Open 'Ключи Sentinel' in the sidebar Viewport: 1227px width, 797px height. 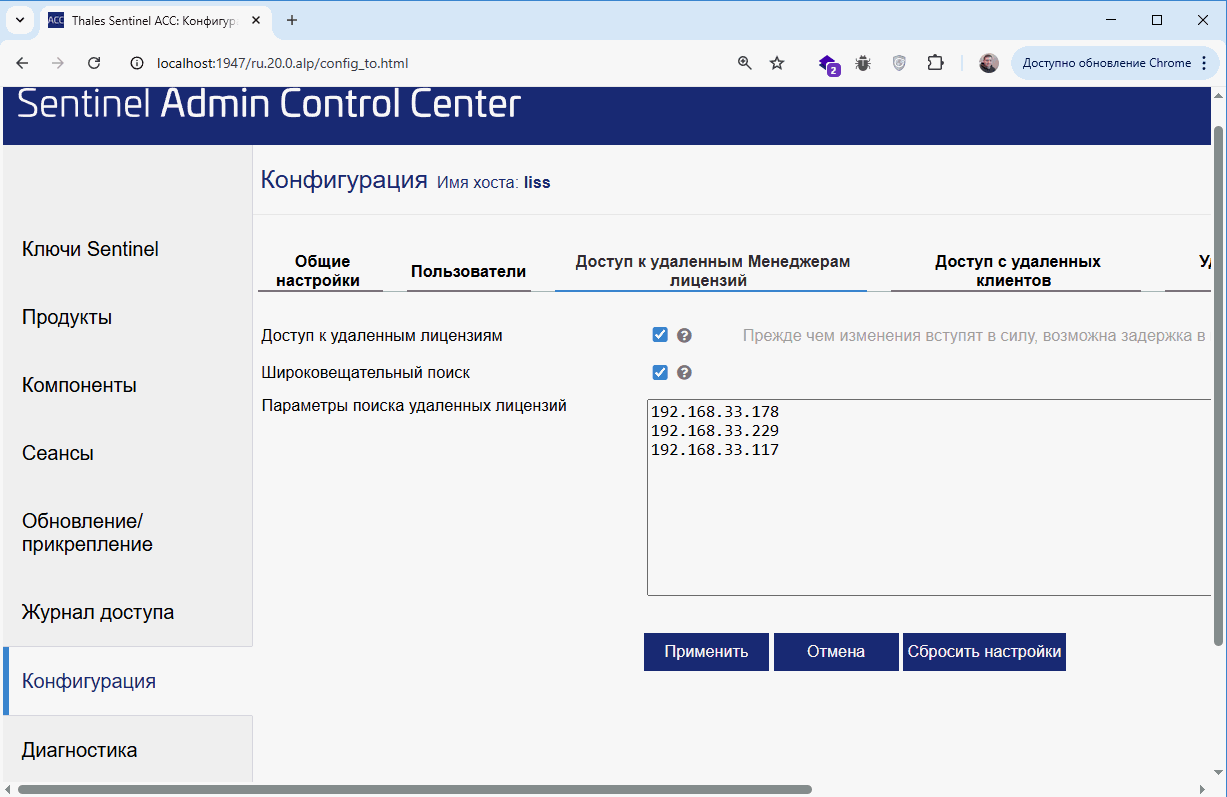coord(90,249)
